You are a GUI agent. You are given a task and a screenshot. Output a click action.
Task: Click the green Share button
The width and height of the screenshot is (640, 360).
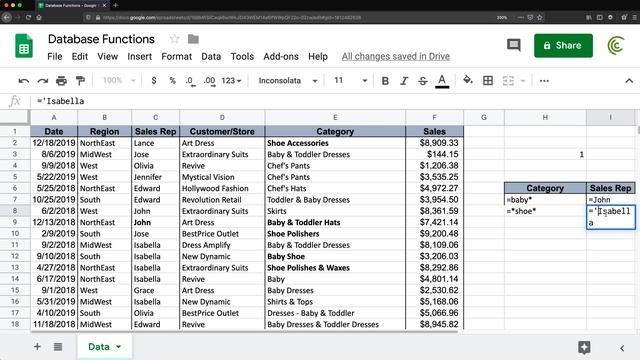pyautogui.click(x=563, y=45)
